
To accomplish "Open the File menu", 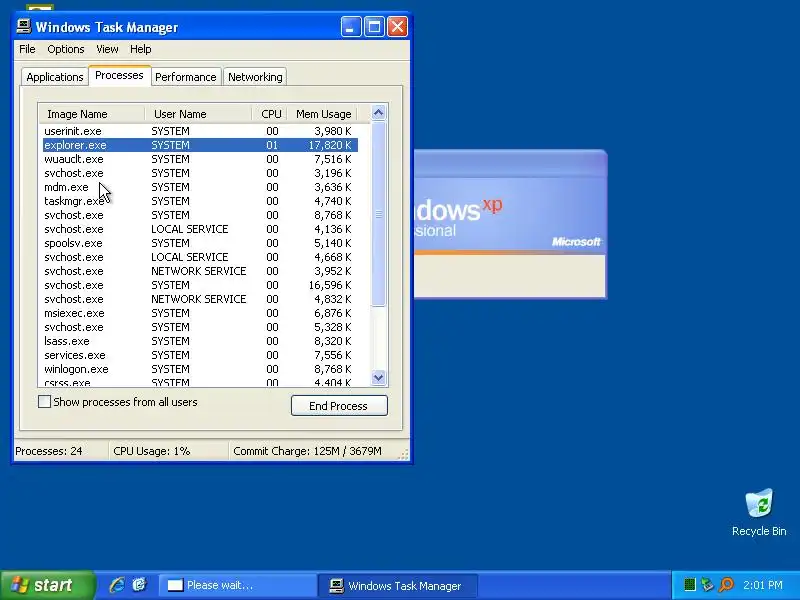I will pos(27,49).
